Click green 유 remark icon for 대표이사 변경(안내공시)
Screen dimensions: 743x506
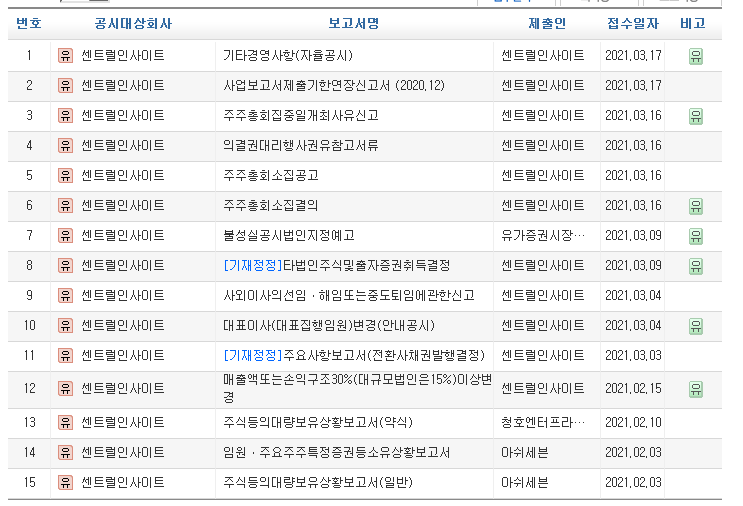696,326
